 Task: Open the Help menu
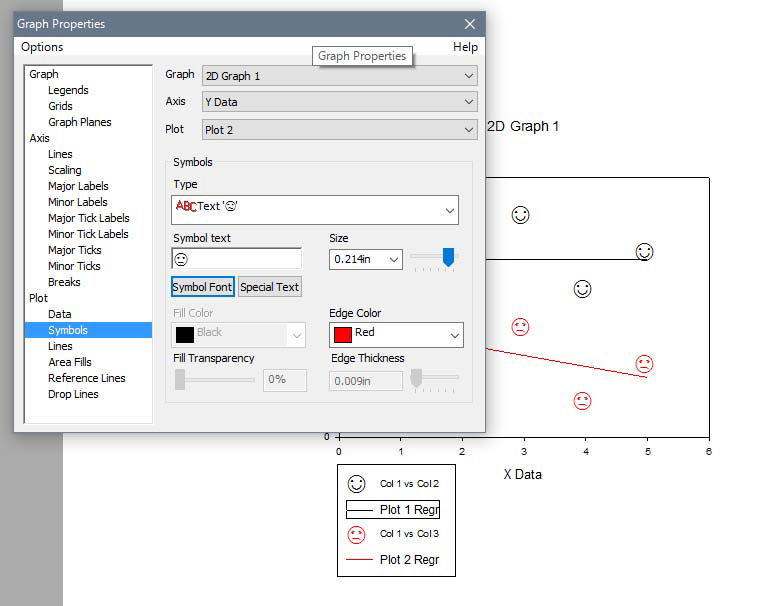(465, 47)
